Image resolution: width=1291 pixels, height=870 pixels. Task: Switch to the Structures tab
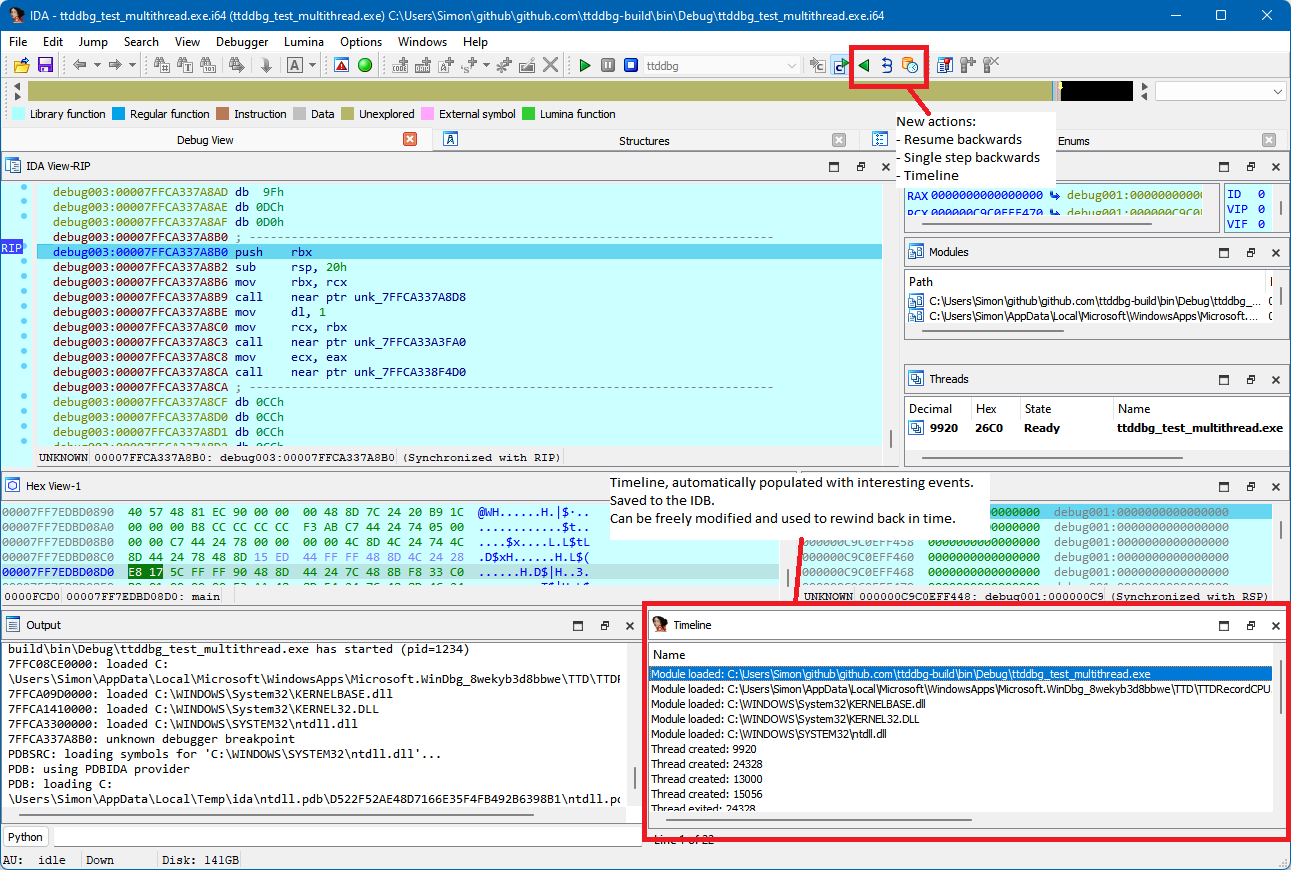click(x=643, y=141)
